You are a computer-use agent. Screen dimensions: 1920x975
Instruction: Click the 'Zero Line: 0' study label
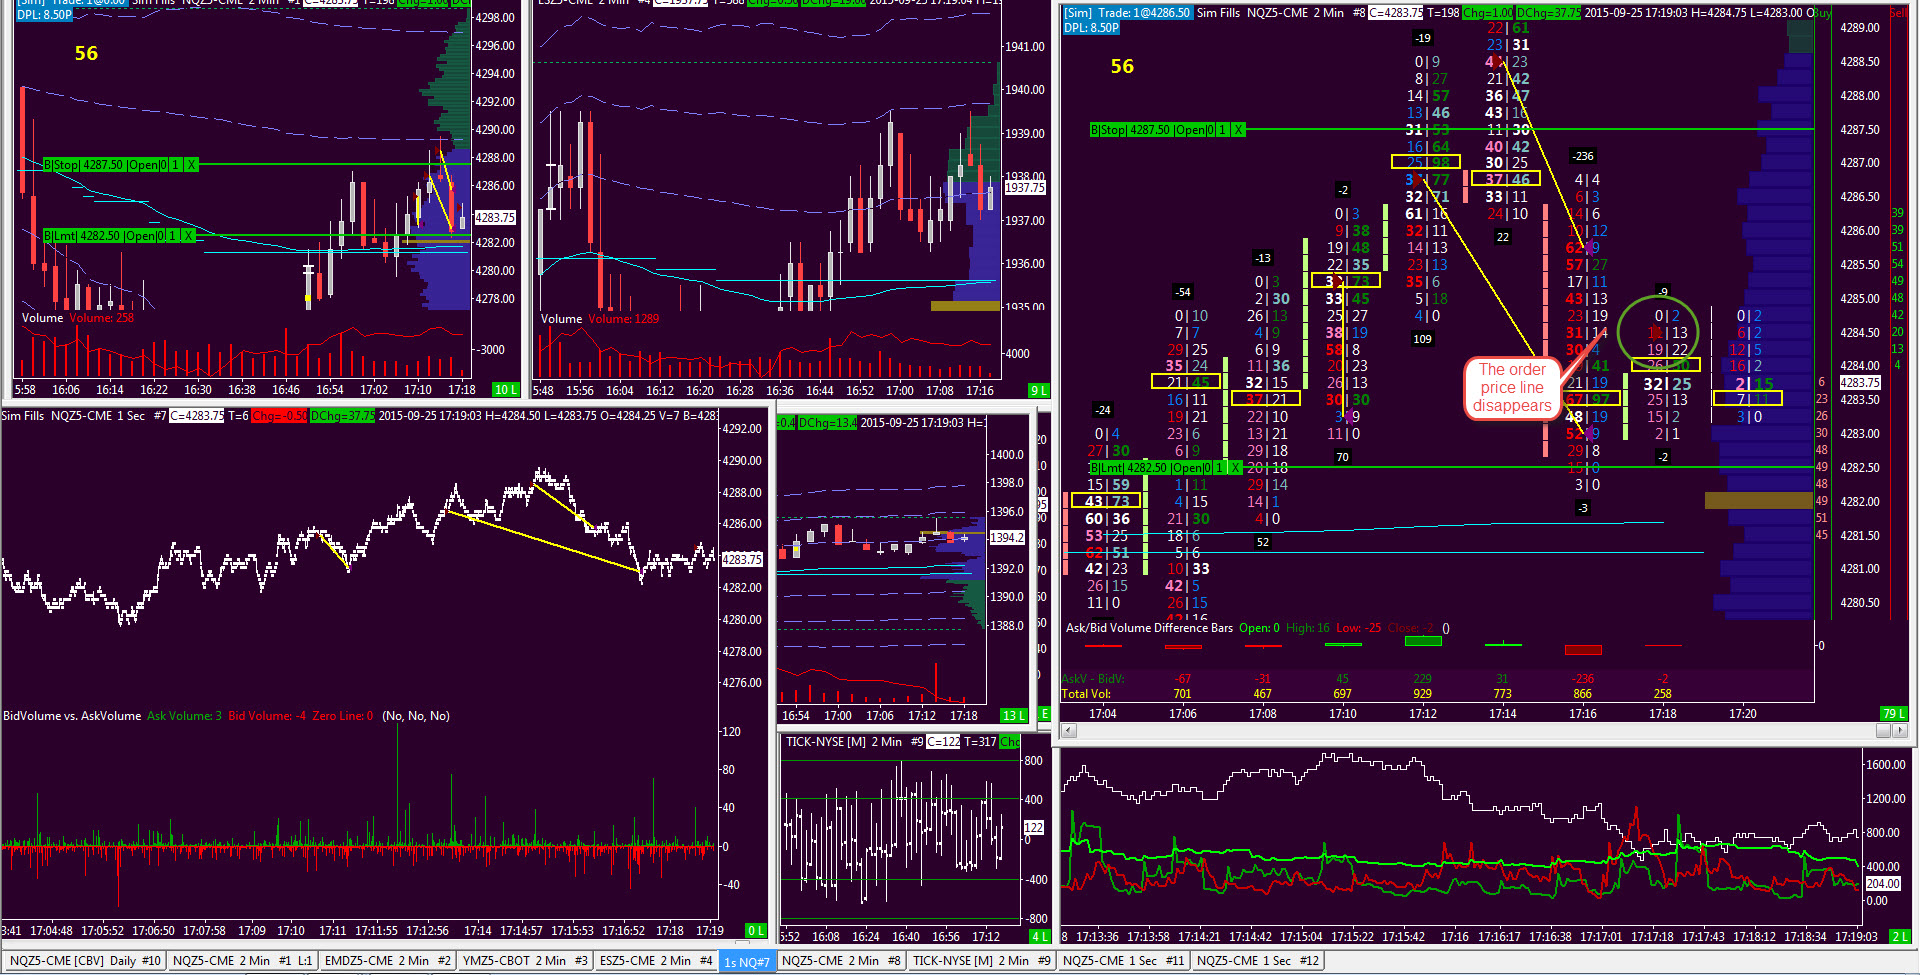(x=343, y=716)
